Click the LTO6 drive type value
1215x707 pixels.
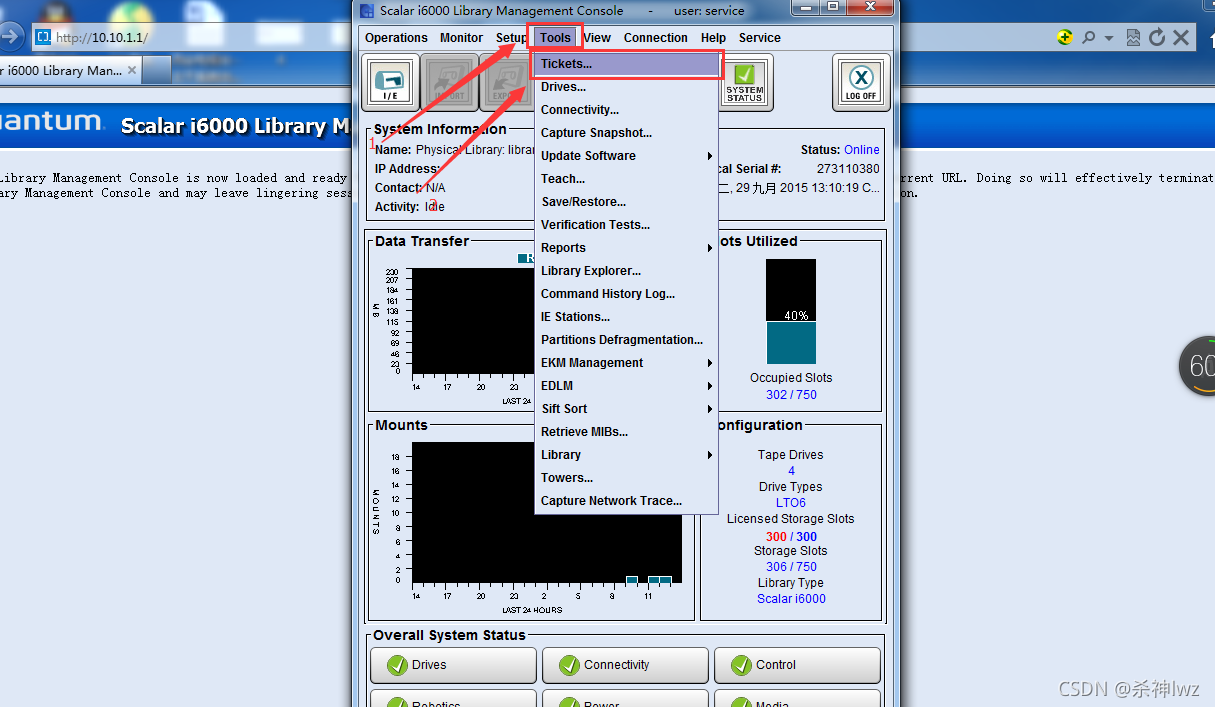click(x=791, y=503)
